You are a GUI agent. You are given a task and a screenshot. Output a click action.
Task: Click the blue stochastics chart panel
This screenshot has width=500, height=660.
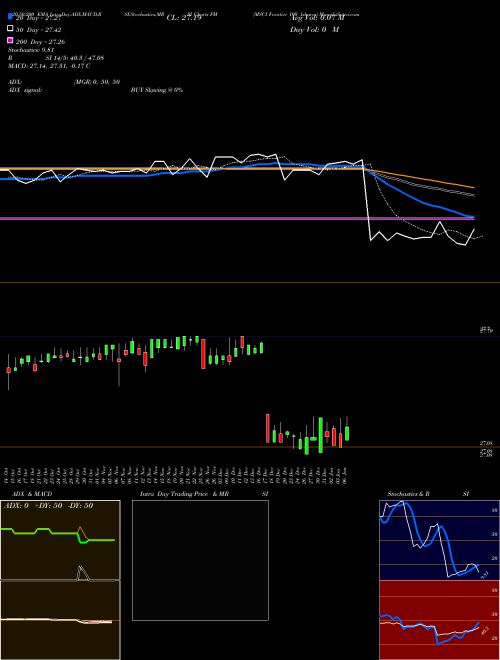[x=439, y=540]
